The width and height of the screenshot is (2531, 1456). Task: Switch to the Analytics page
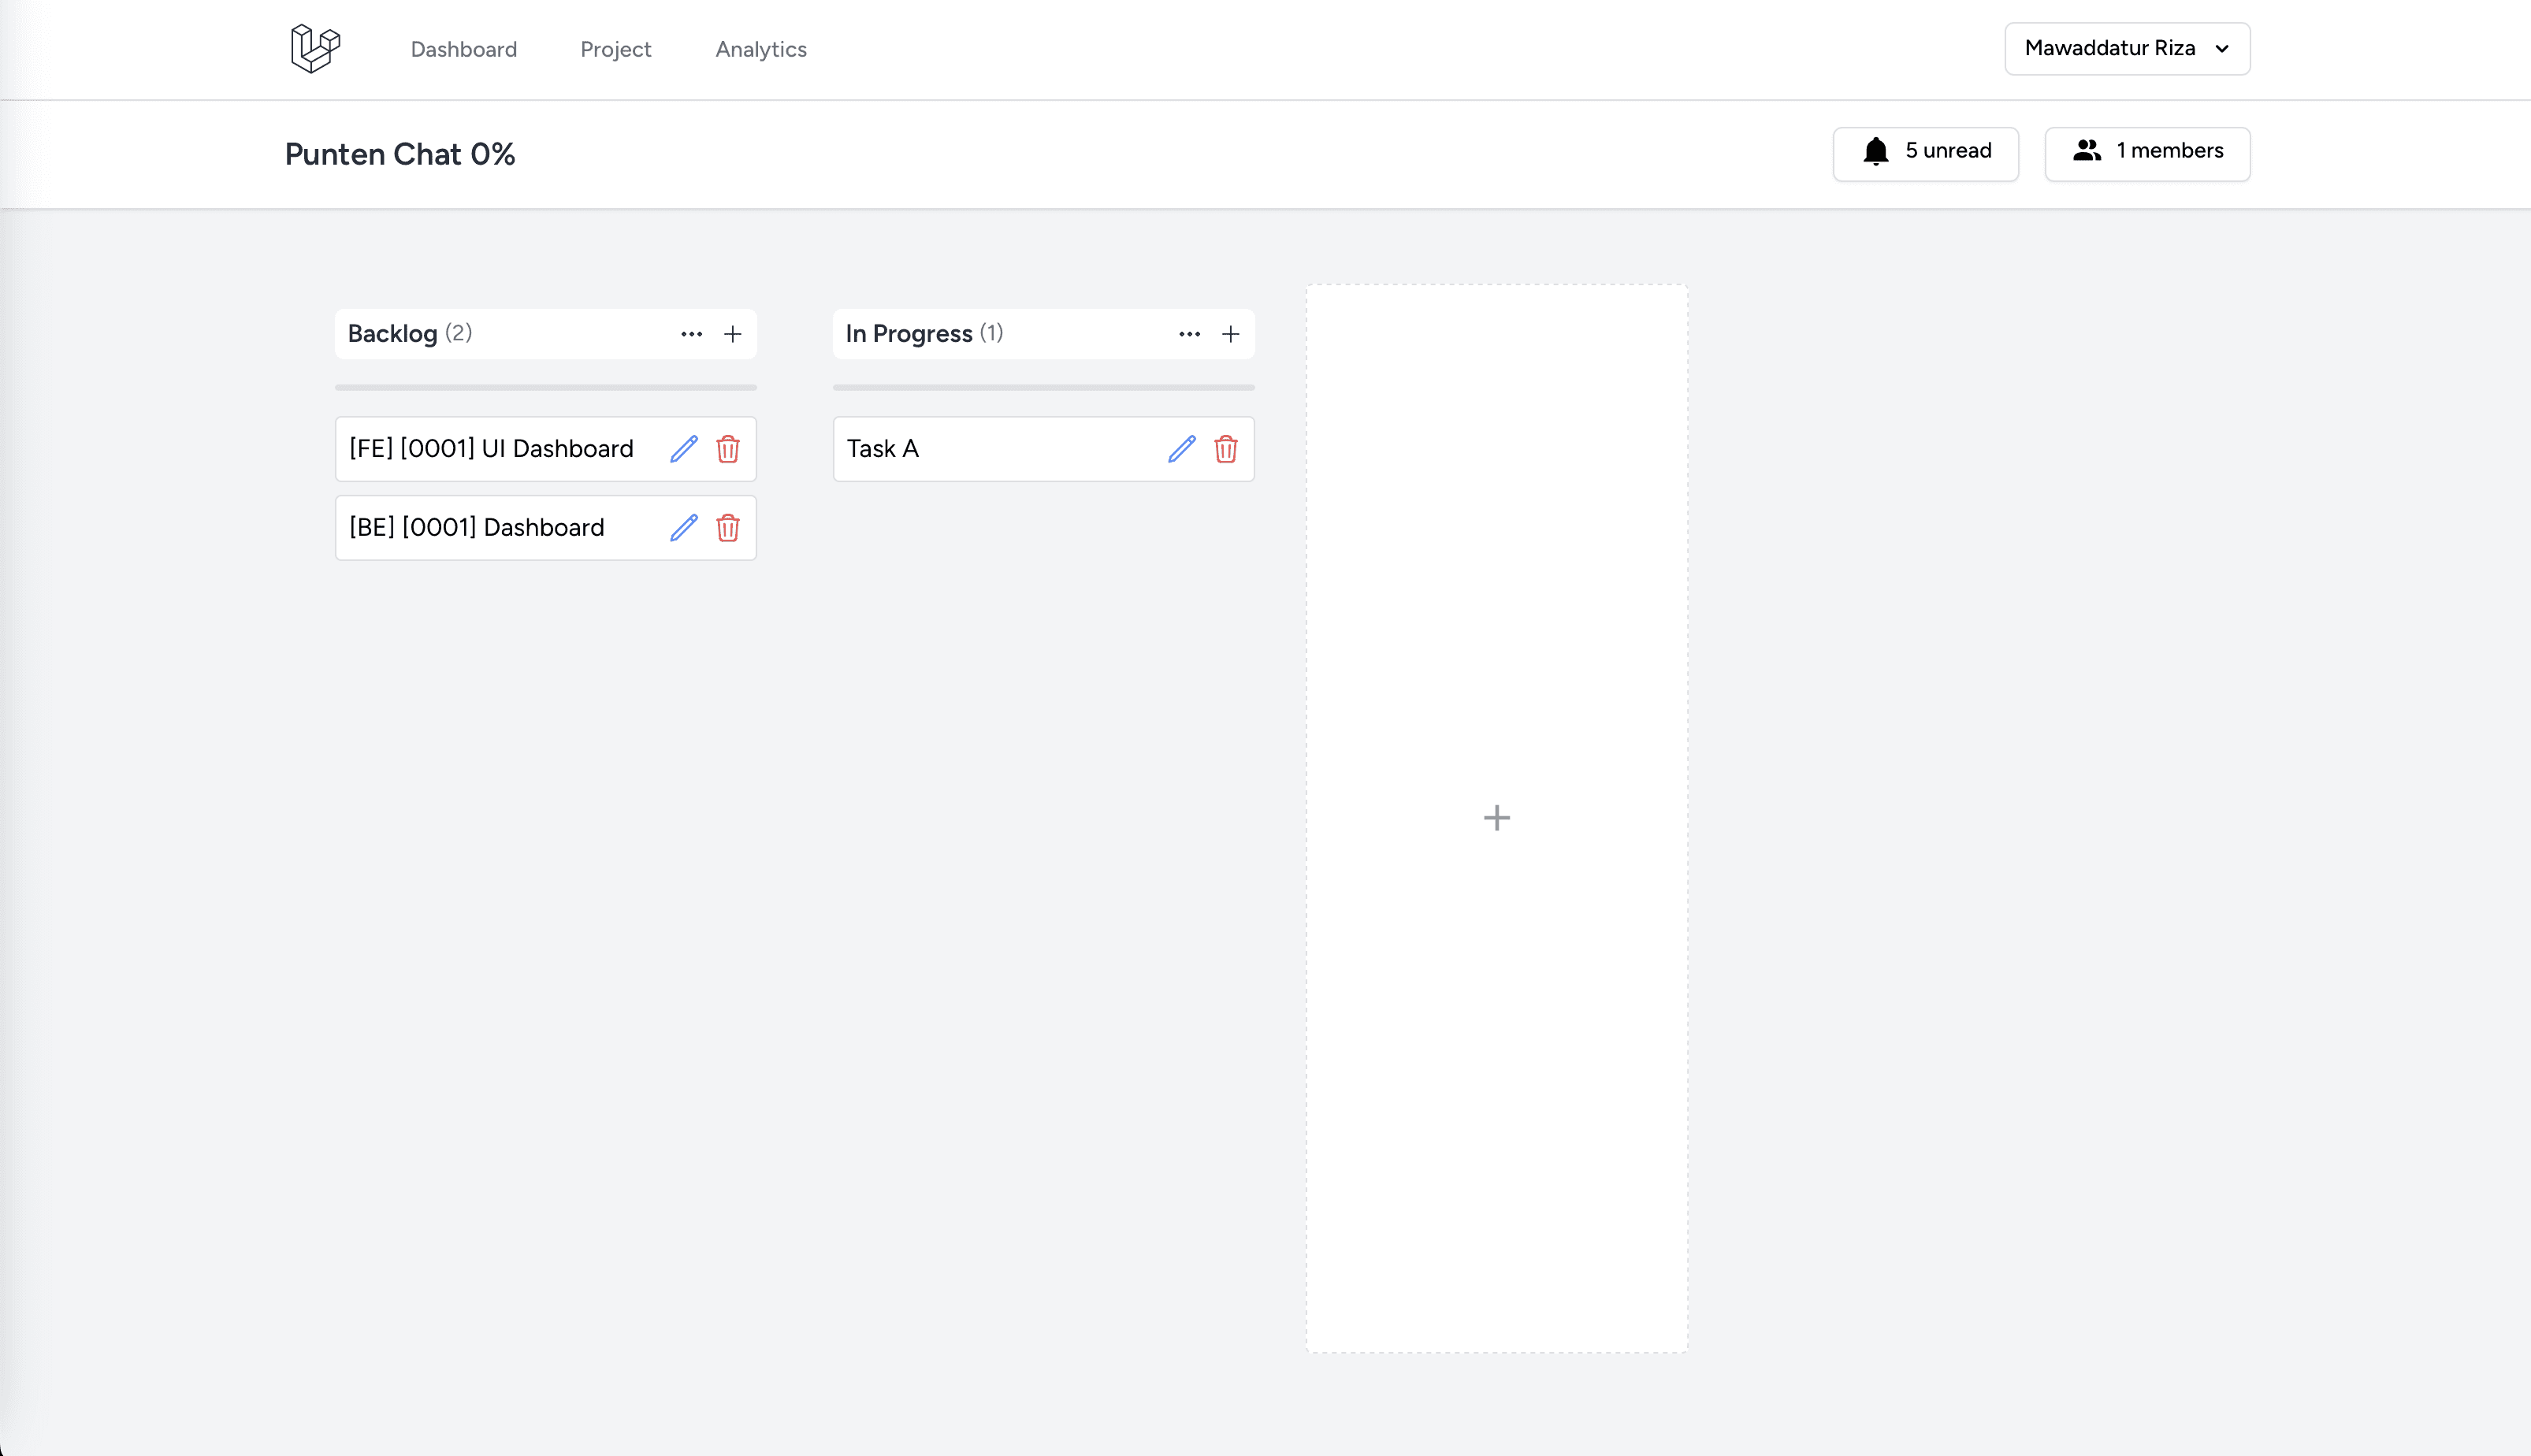(x=761, y=49)
